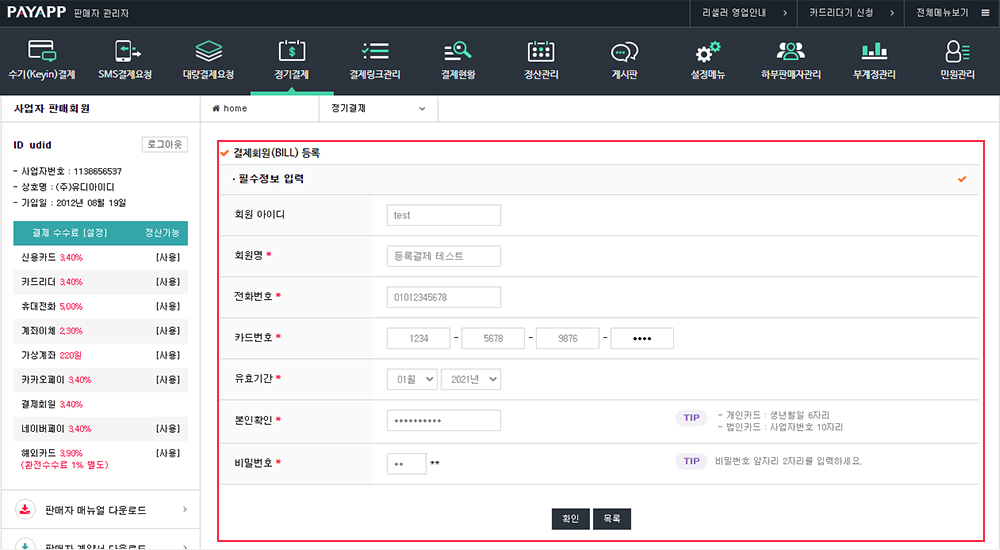Click the third card number field 9876
1000x550 pixels.
point(568,338)
